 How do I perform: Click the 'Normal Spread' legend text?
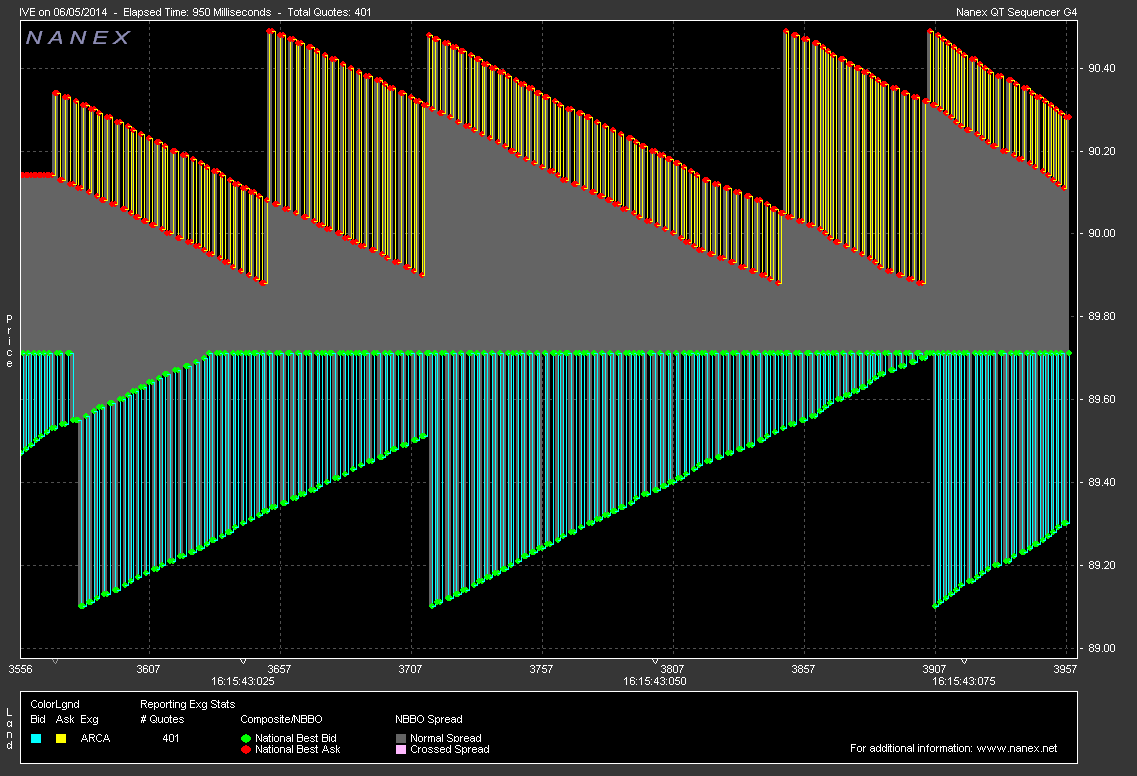pos(445,738)
